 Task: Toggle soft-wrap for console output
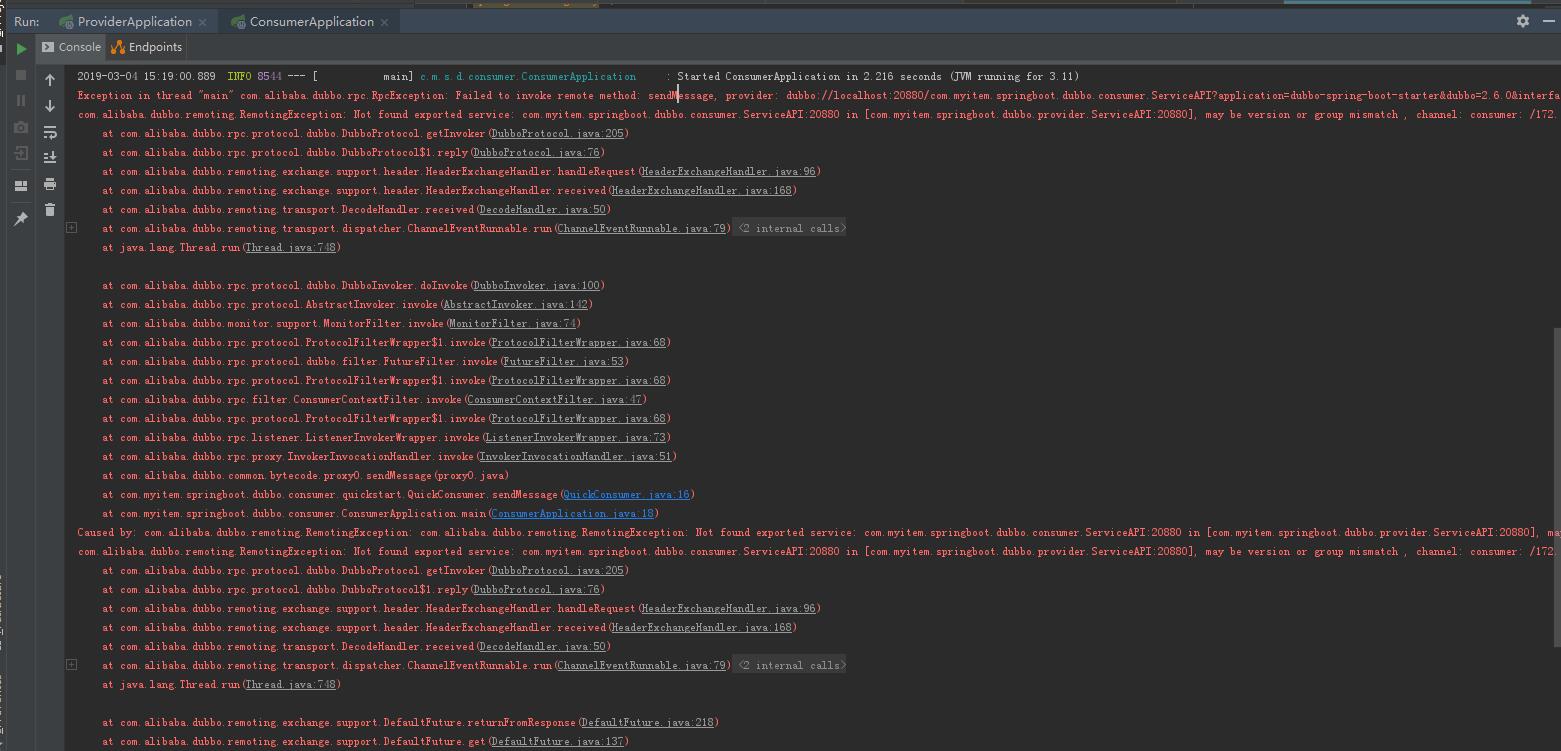click(50, 132)
